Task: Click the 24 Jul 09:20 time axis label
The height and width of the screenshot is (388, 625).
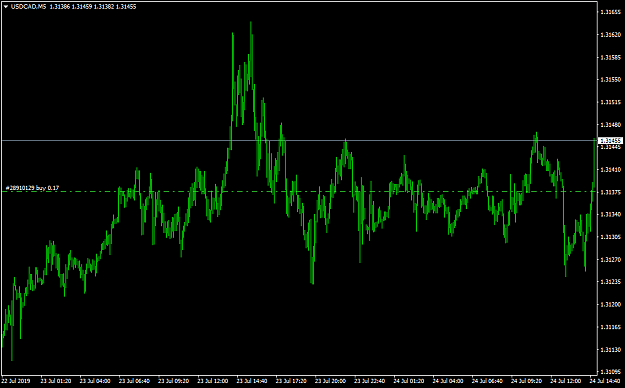Action: click(x=527, y=381)
